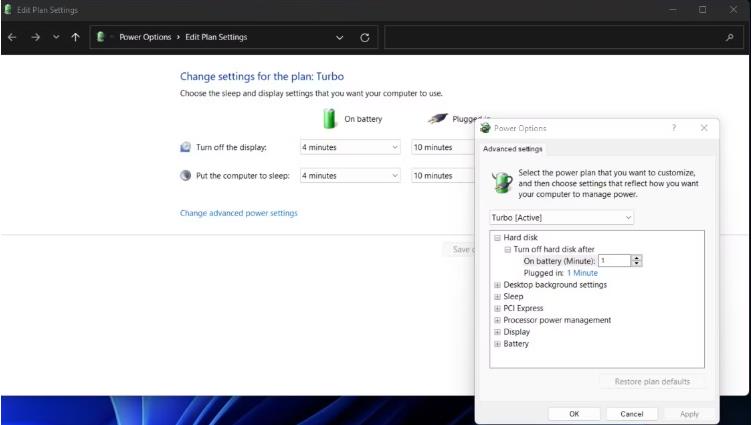
Task: Minimize the Edit Plan Settings window
Action: [673, 10]
